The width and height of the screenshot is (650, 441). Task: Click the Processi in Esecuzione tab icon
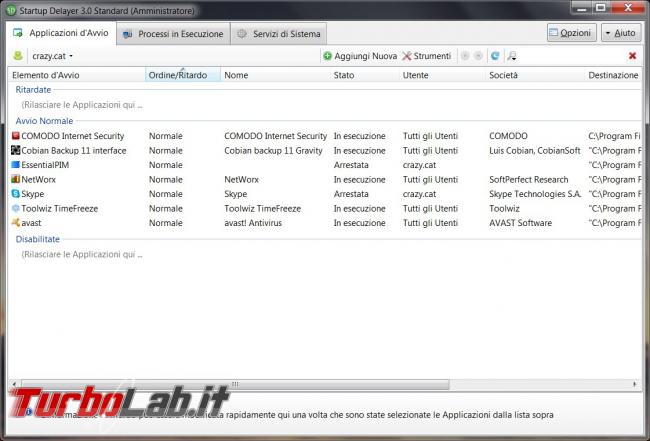click(x=128, y=34)
